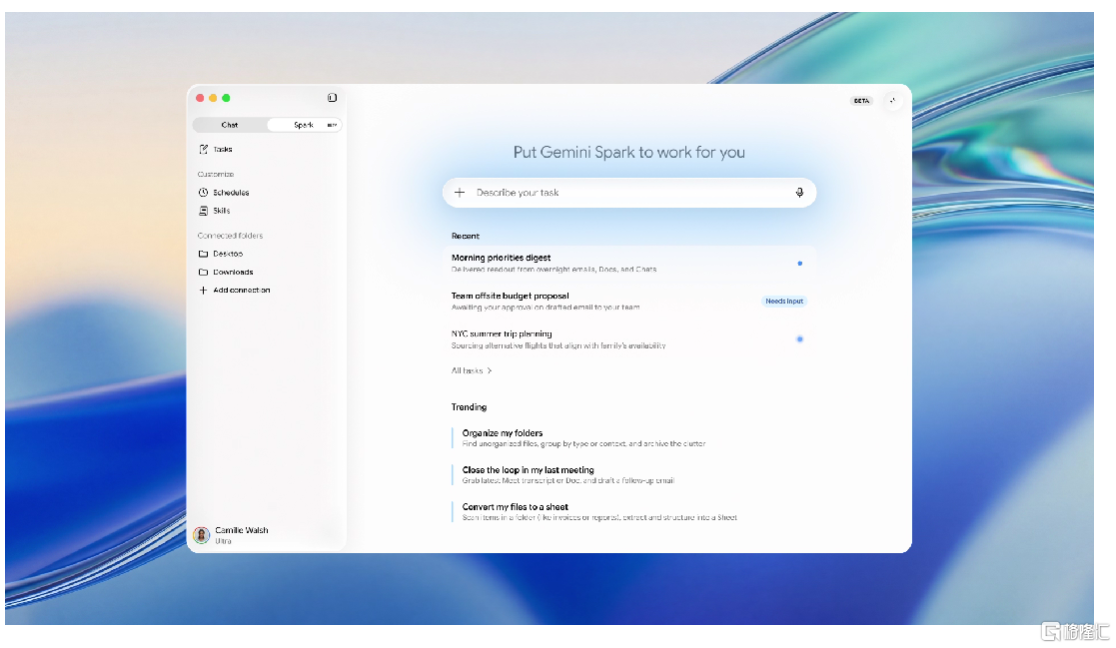
Task: Open Camille Walsh account profile
Action: (x=232, y=535)
